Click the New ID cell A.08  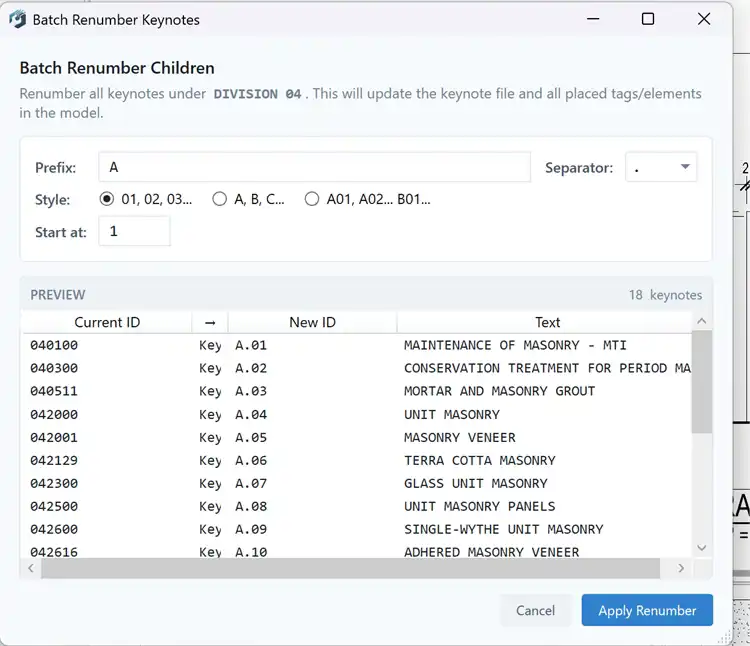(x=251, y=506)
